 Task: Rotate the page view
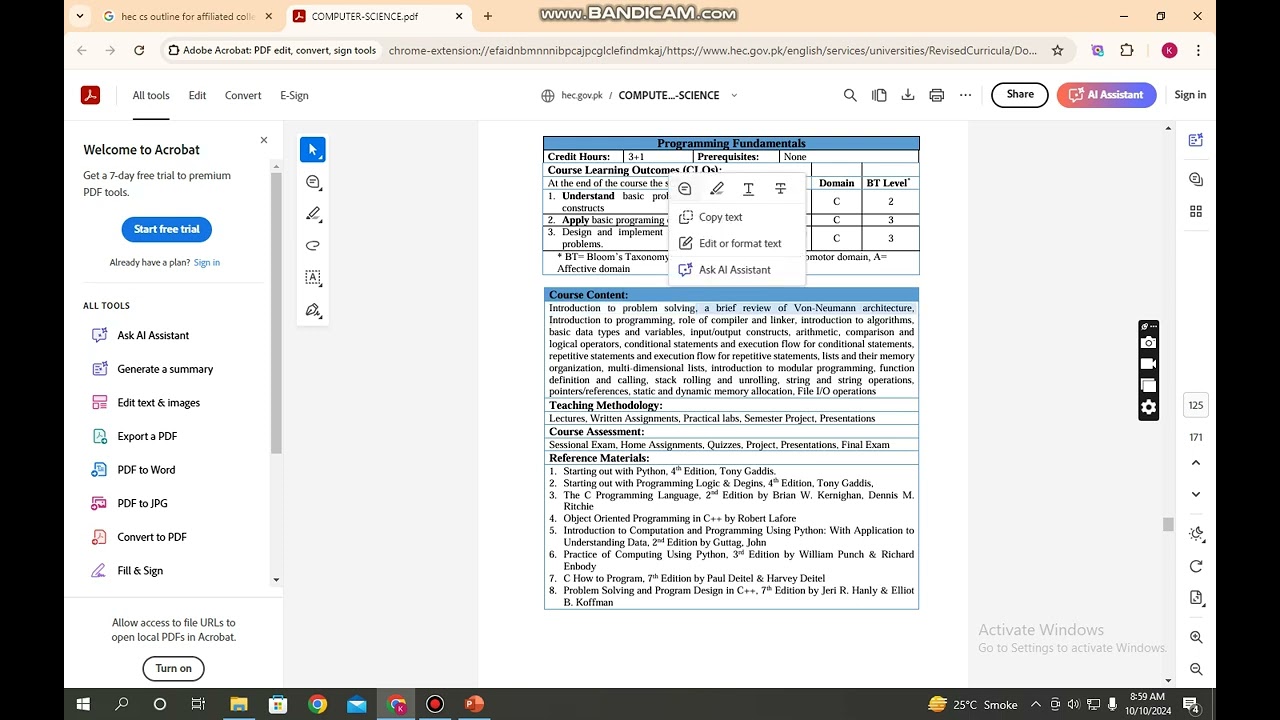pyautogui.click(x=1196, y=566)
